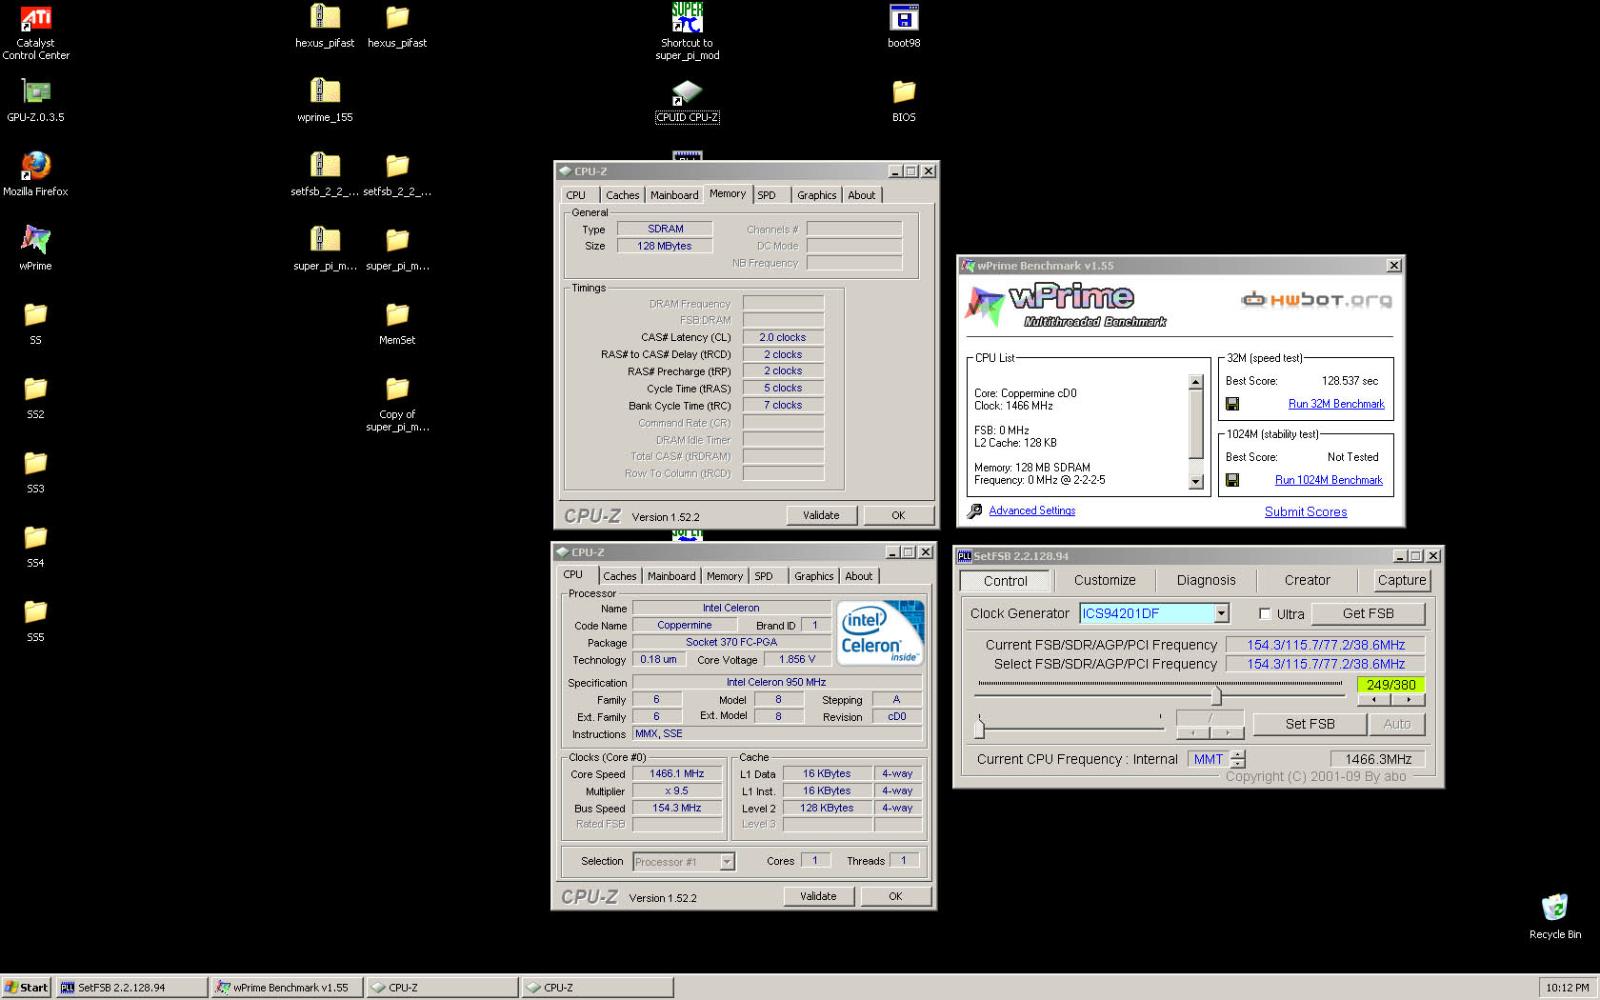Image resolution: width=1600 pixels, height=1000 pixels.
Task: Click the up arrow of the CPU List scrollbar
Action: (x=1195, y=382)
